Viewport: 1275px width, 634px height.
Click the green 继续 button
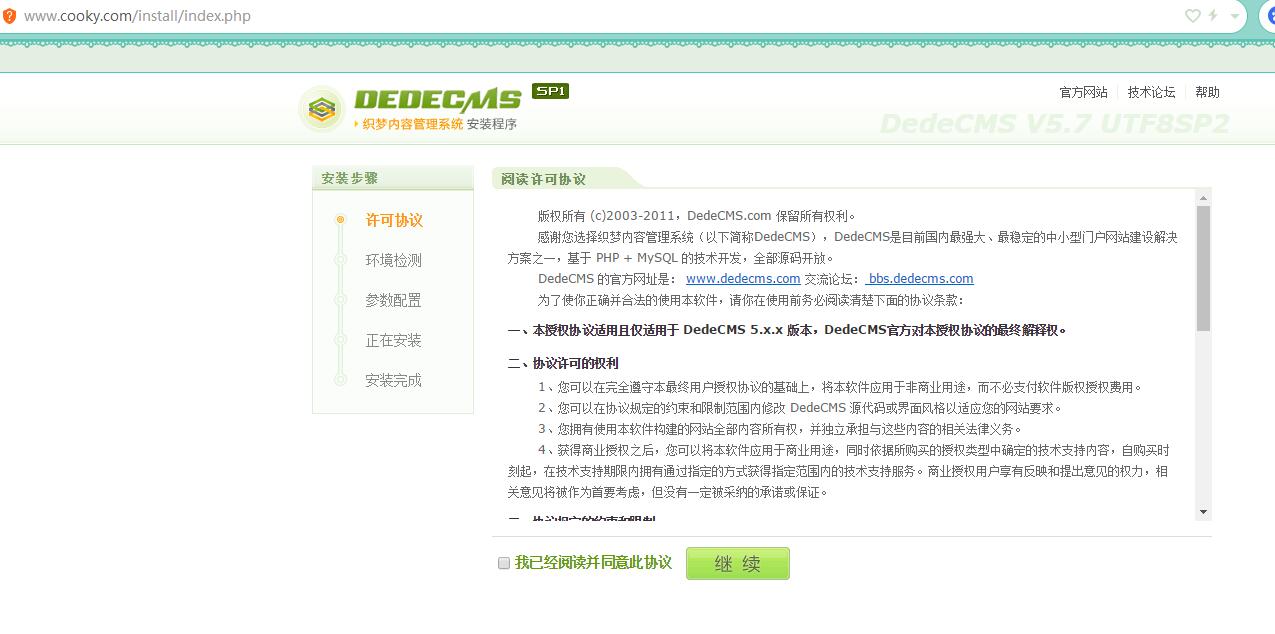(x=738, y=563)
